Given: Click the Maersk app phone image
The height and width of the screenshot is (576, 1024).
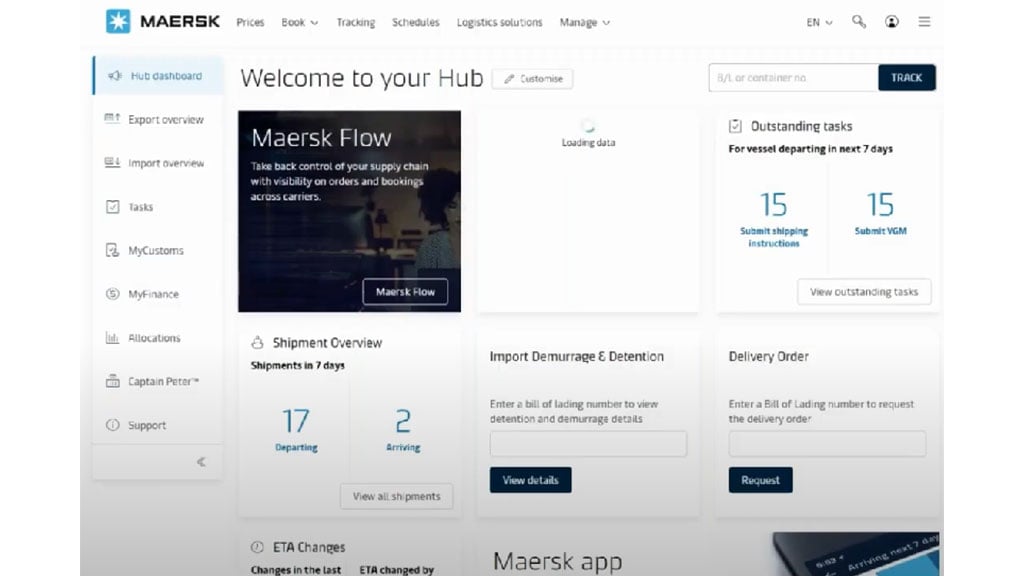Looking at the screenshot, I should pos(857,554).
